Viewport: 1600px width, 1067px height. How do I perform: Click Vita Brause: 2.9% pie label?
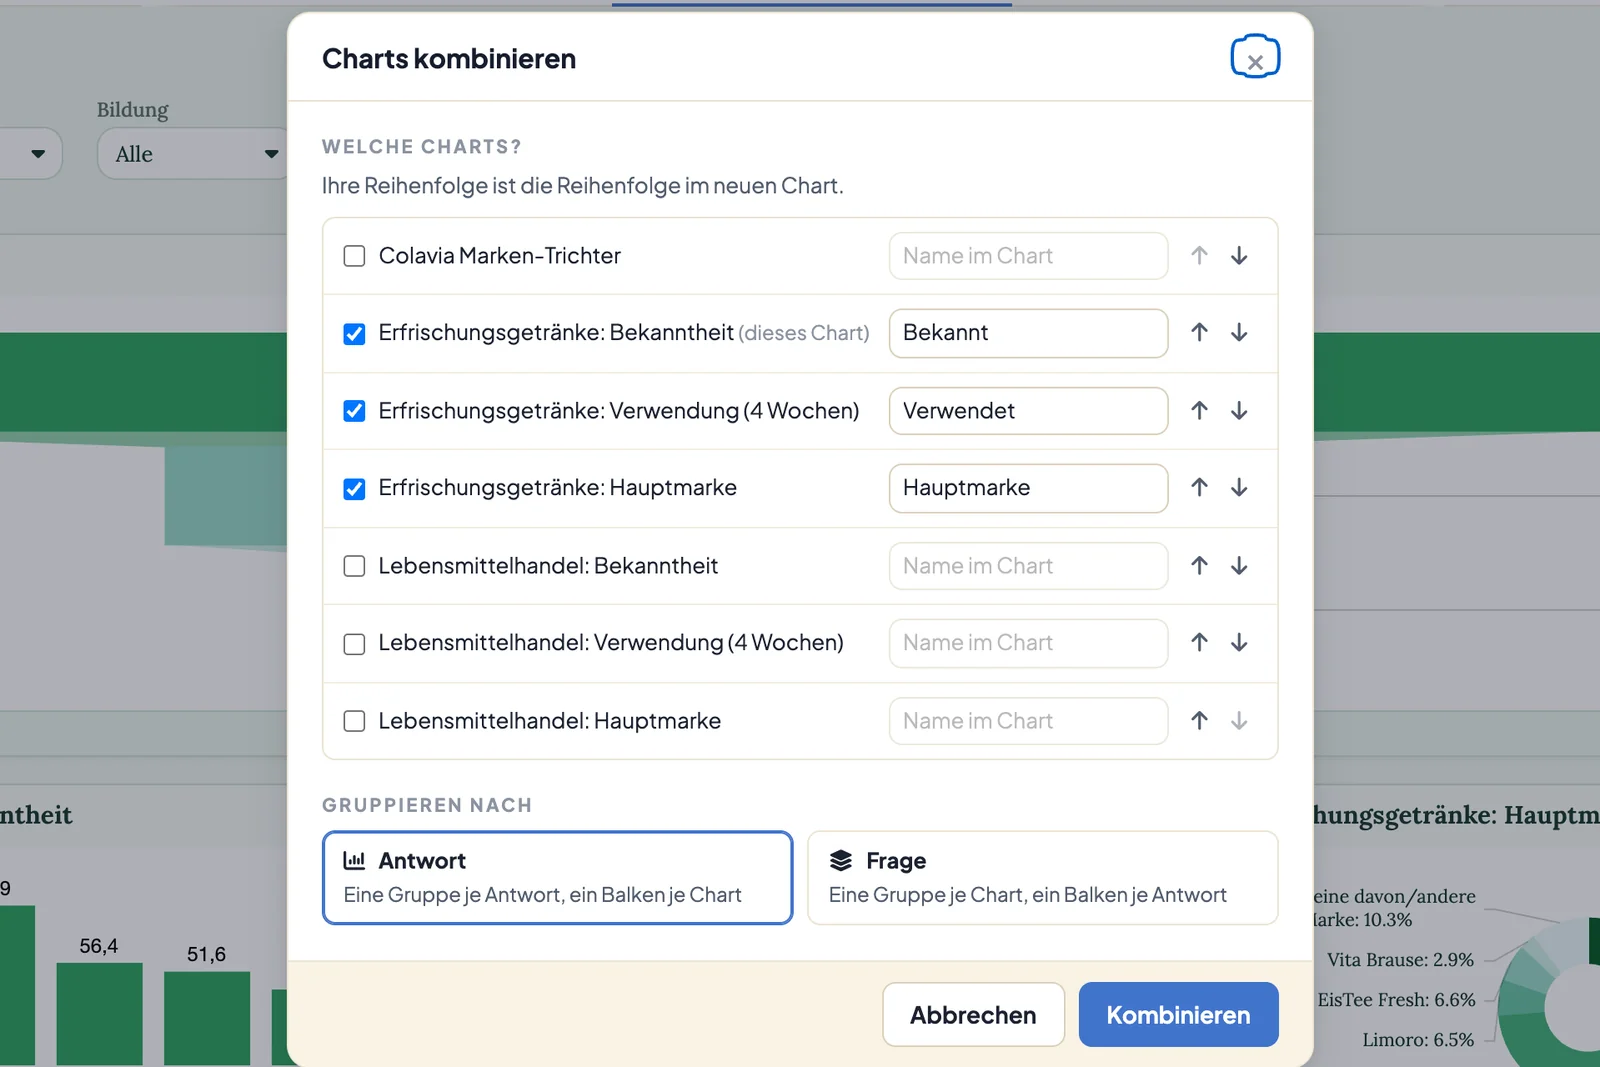(x=1400, y=960)
